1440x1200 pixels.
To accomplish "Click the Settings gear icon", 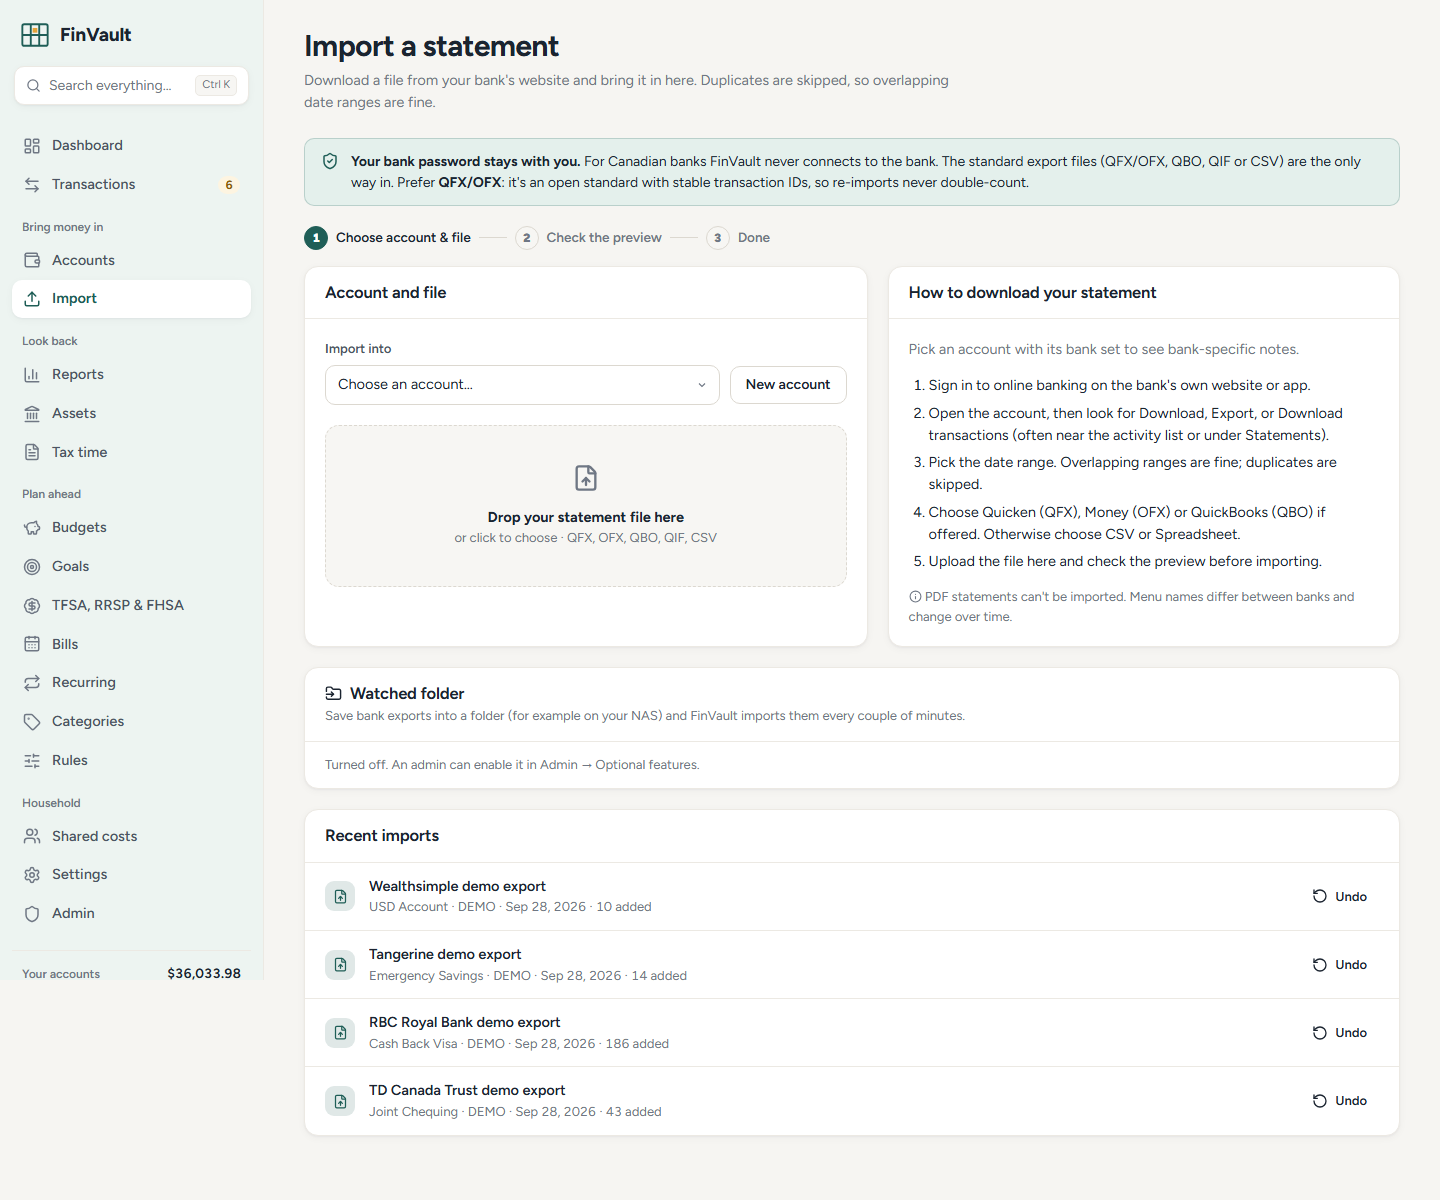I will click(32, 875).
